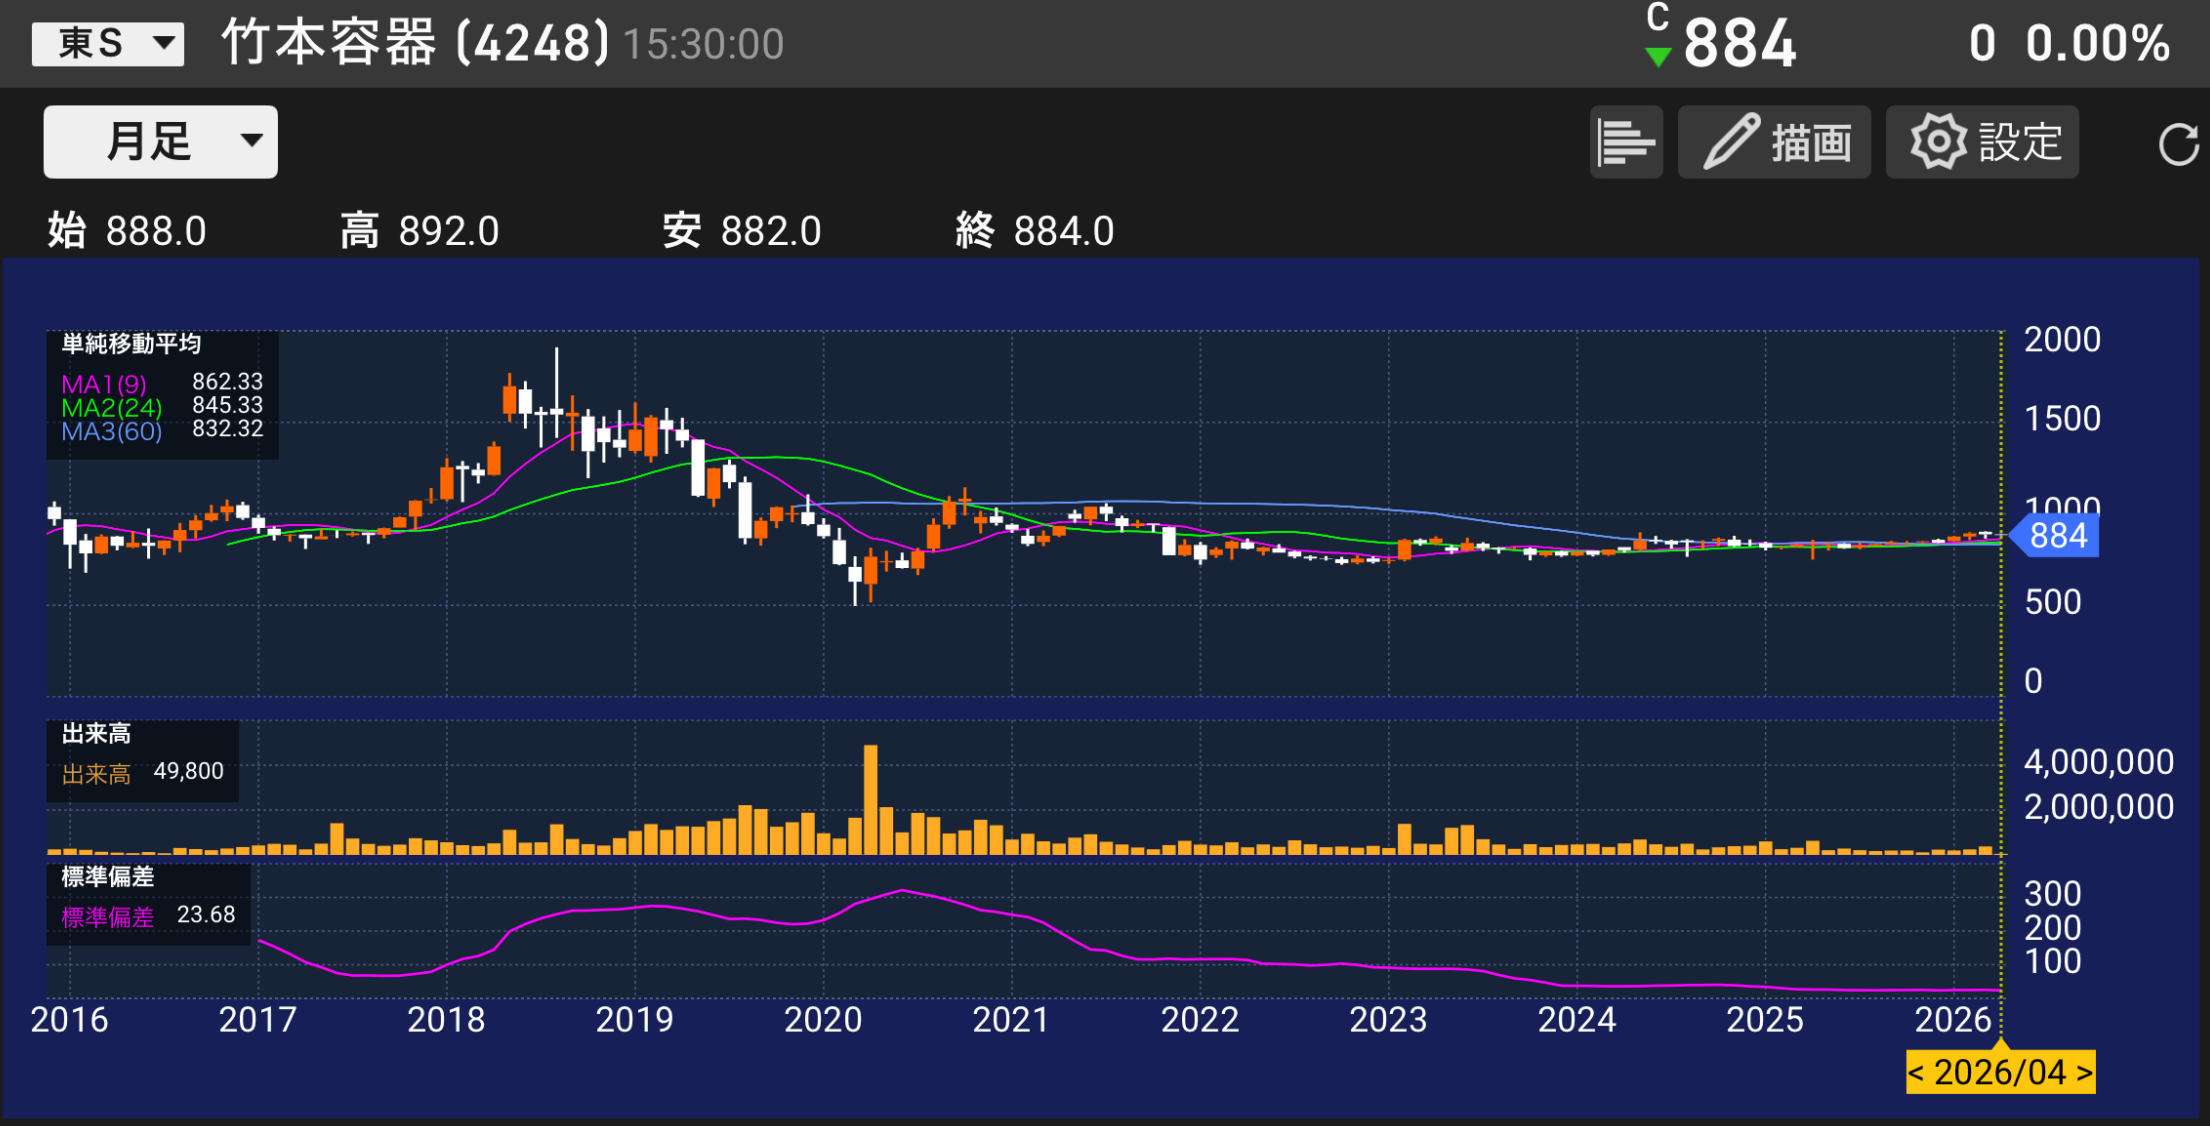Click the 竹本容器 (4248) stock title
The width and height of the screenshot is (2210, 1126).
(x=414, y=44)
